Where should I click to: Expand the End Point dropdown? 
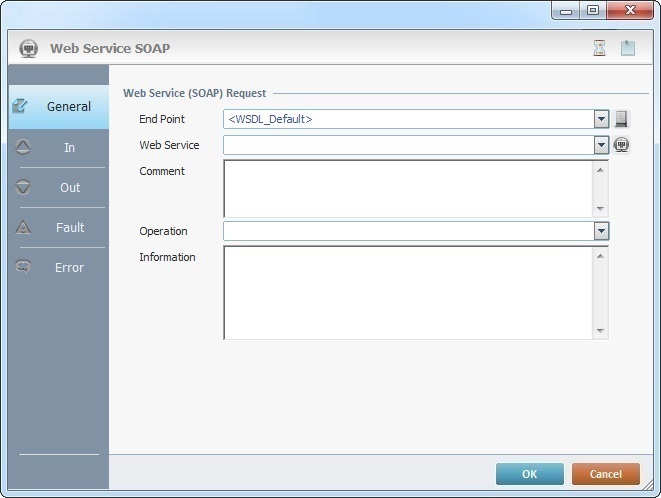pyautogui.click(x=601, y=119)
